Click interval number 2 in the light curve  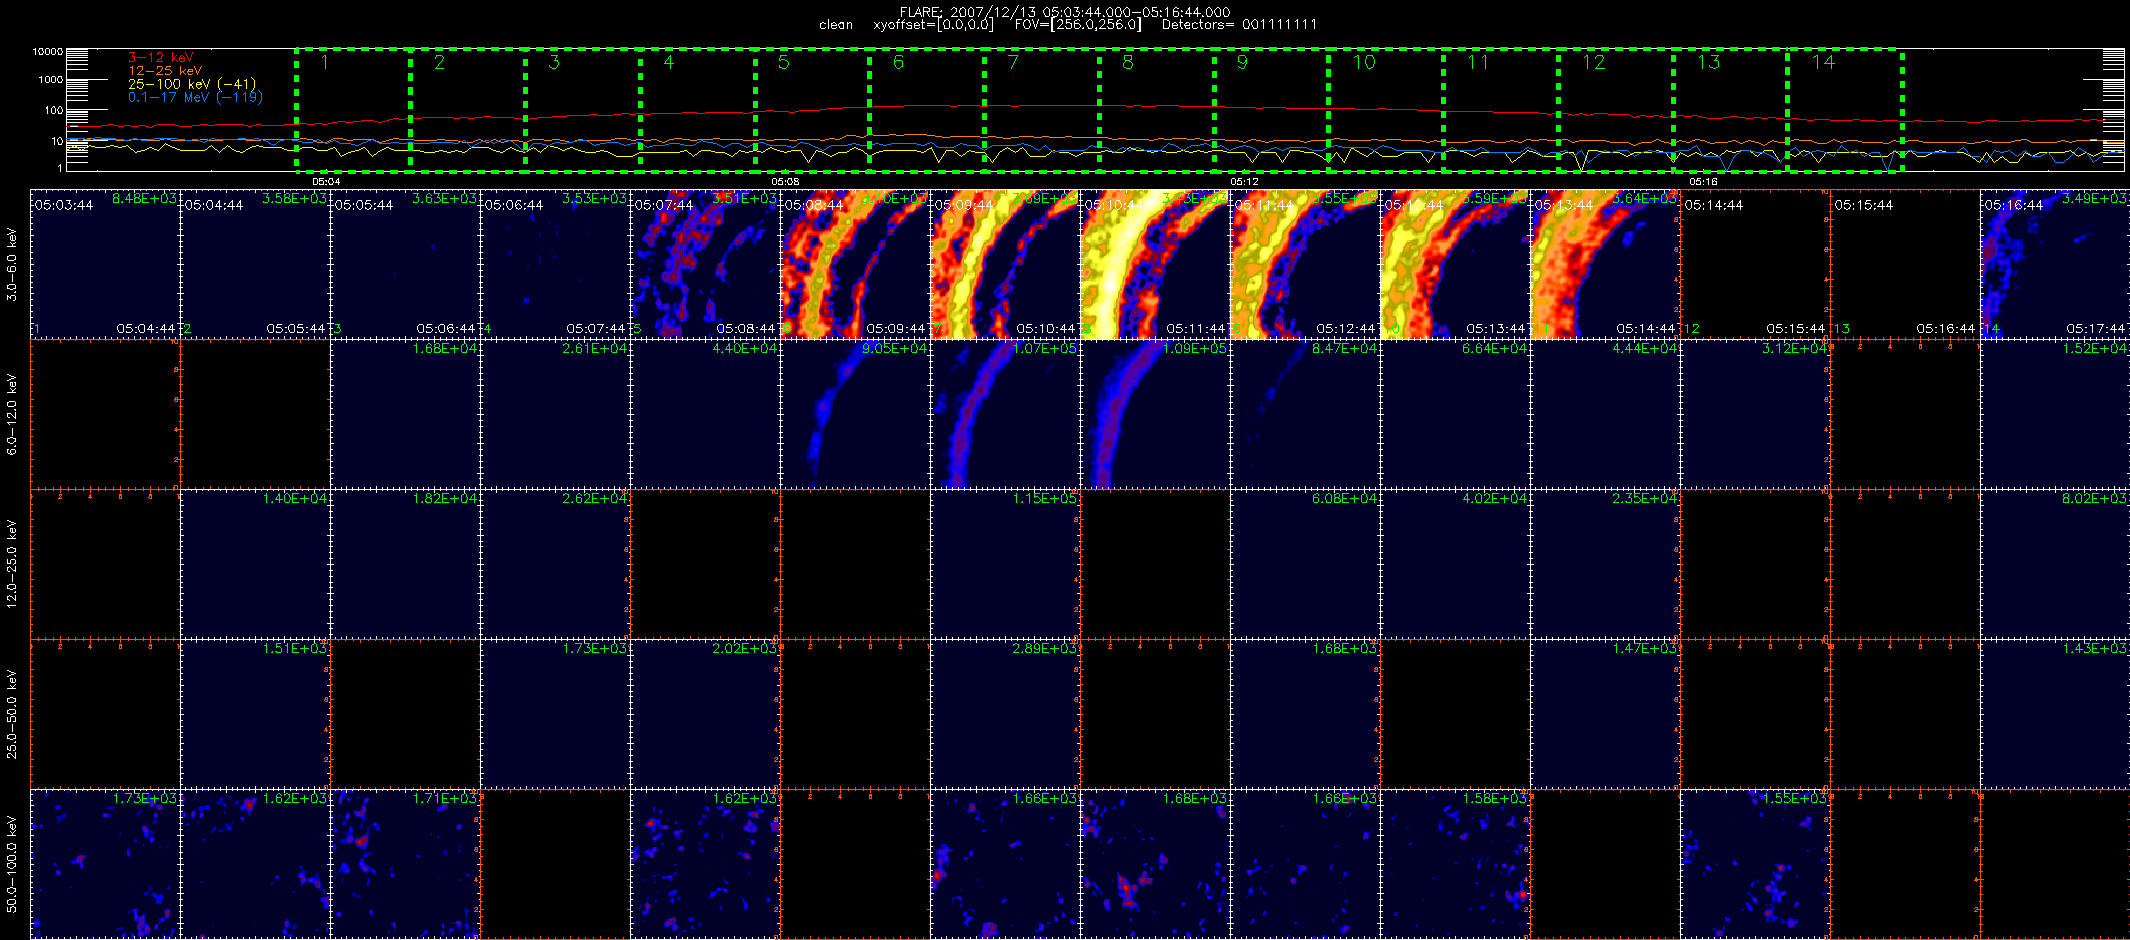pyautogui.click(x=439, y=63)
